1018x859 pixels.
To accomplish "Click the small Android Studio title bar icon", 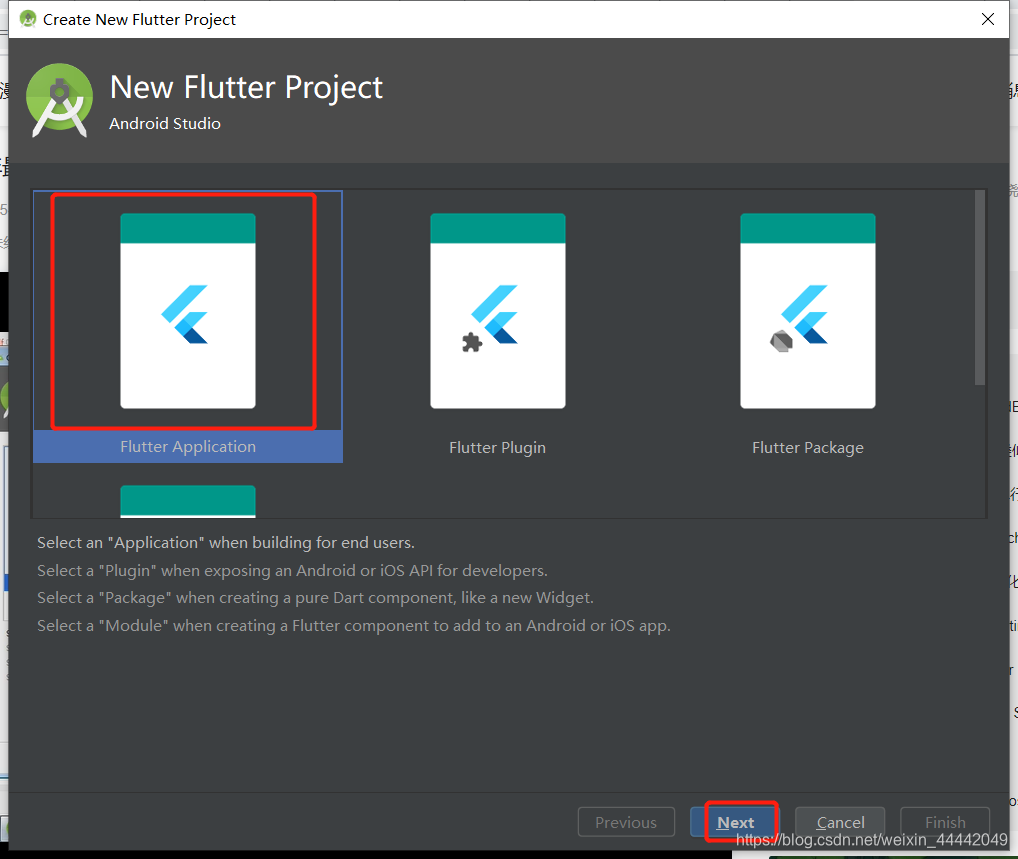I will pos(27,19).
